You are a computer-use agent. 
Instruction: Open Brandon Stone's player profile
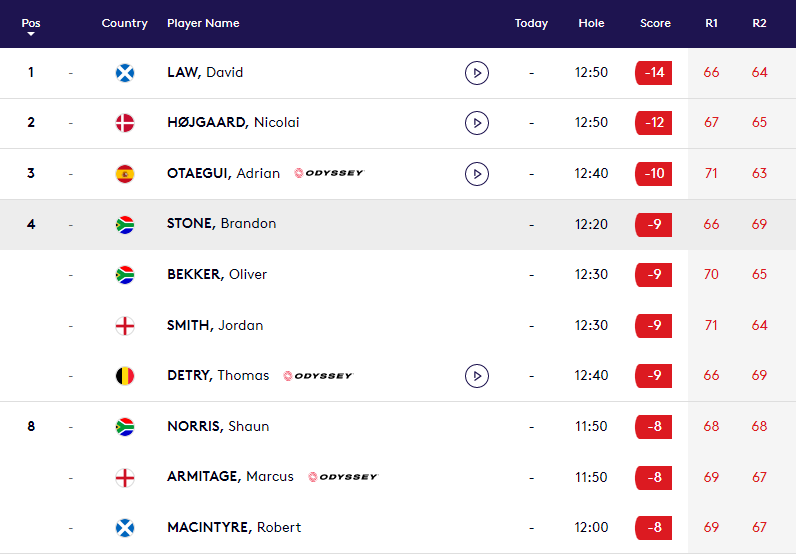(221, 223)
